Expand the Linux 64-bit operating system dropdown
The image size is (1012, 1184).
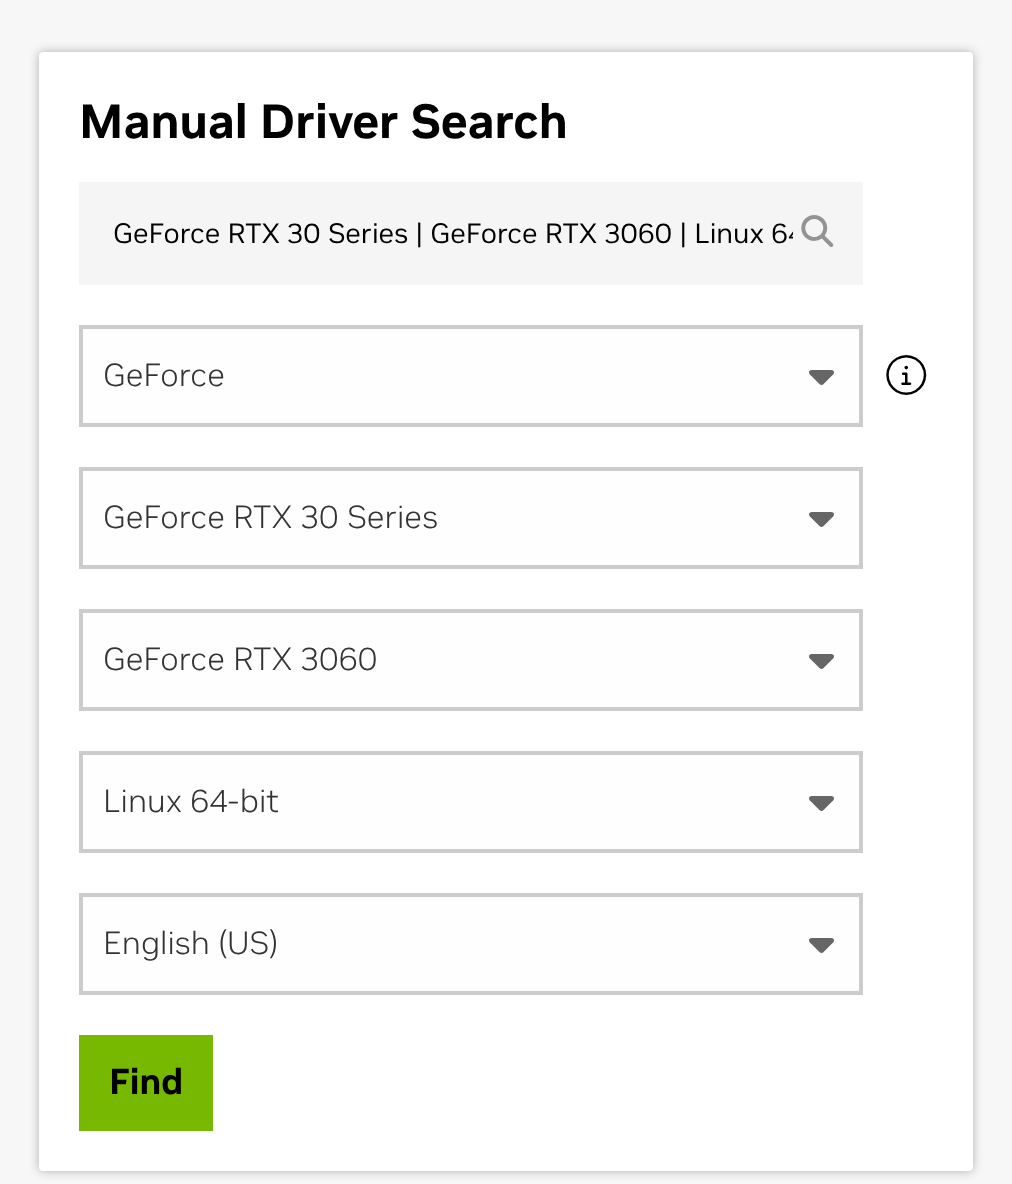471,802
